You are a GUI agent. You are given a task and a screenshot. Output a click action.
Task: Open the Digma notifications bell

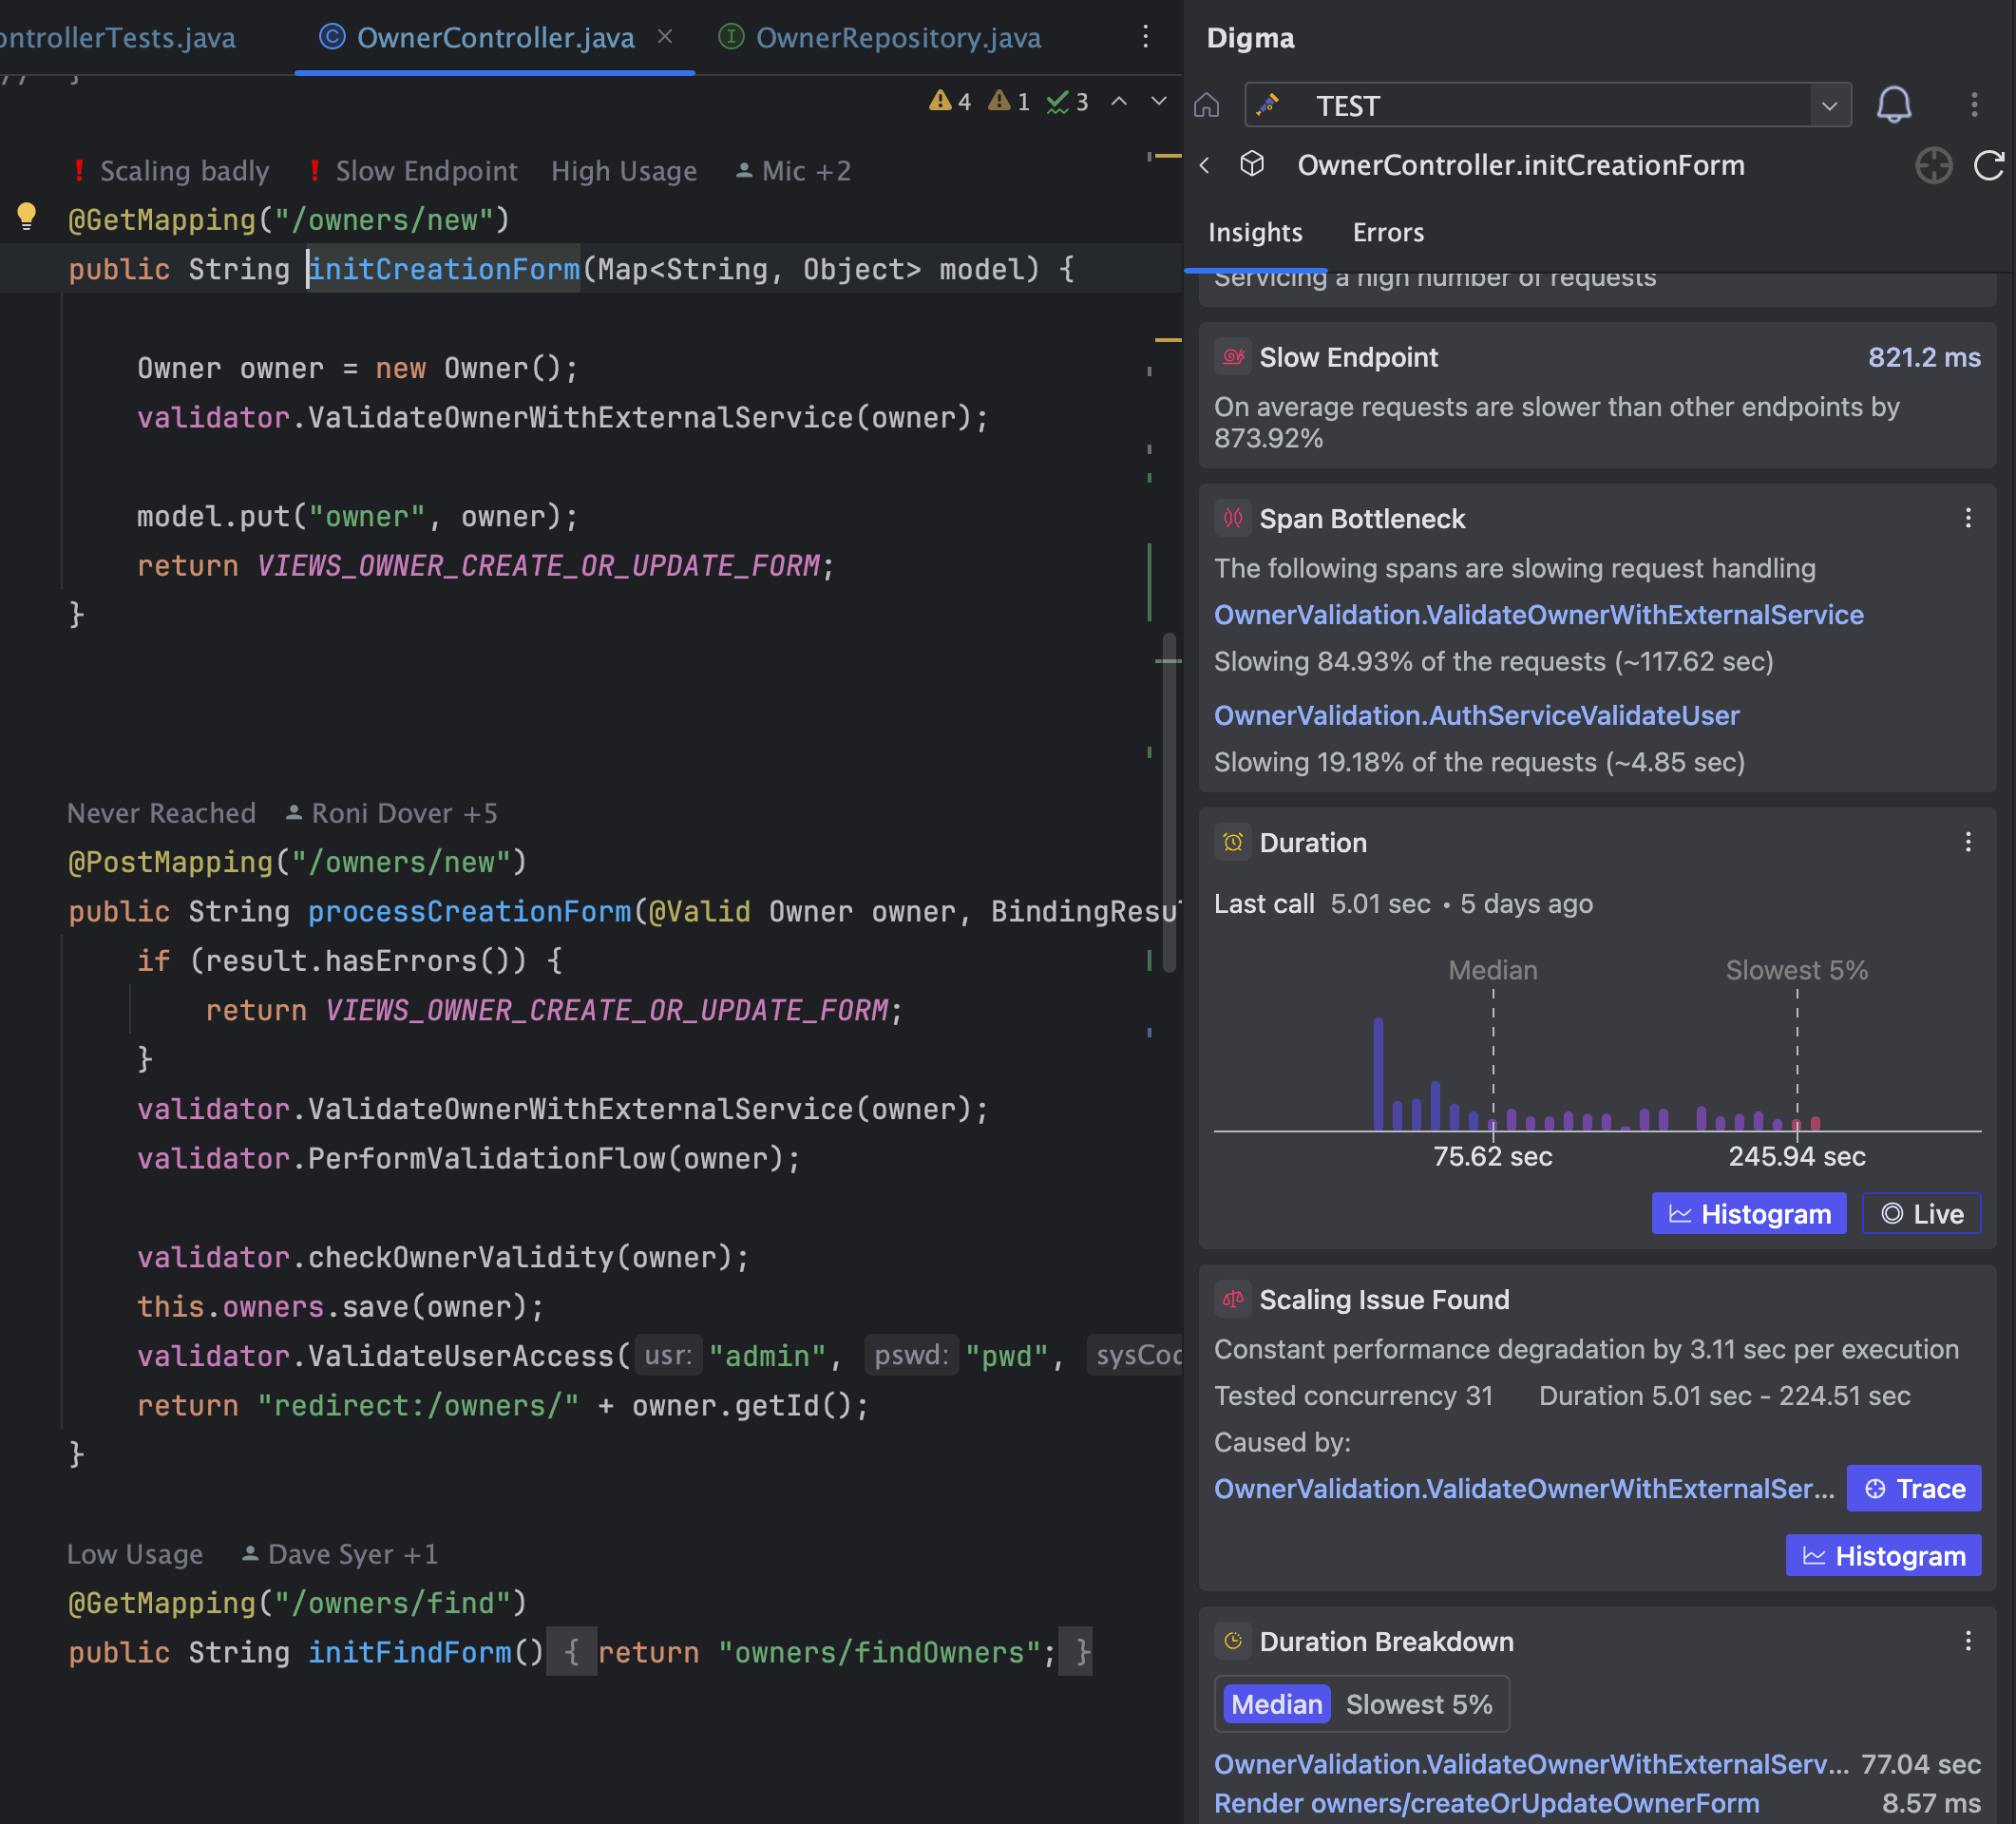pos(1893,105)
